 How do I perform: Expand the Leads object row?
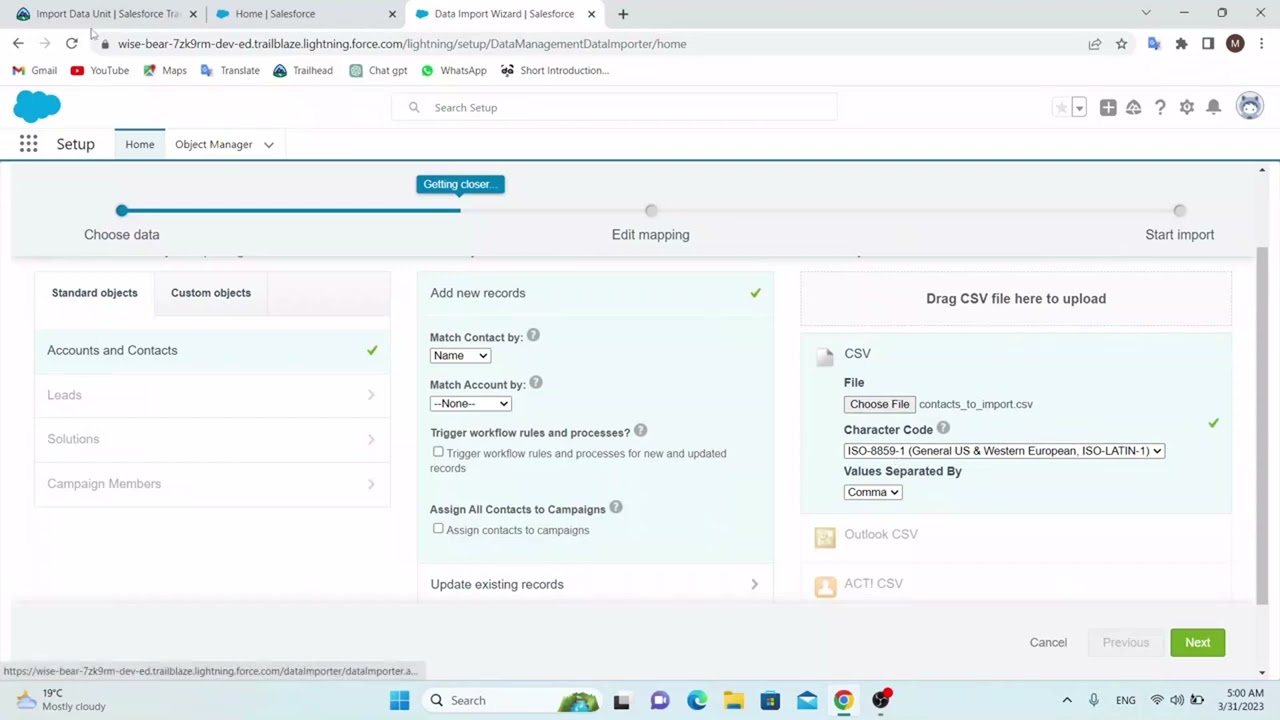212,395
